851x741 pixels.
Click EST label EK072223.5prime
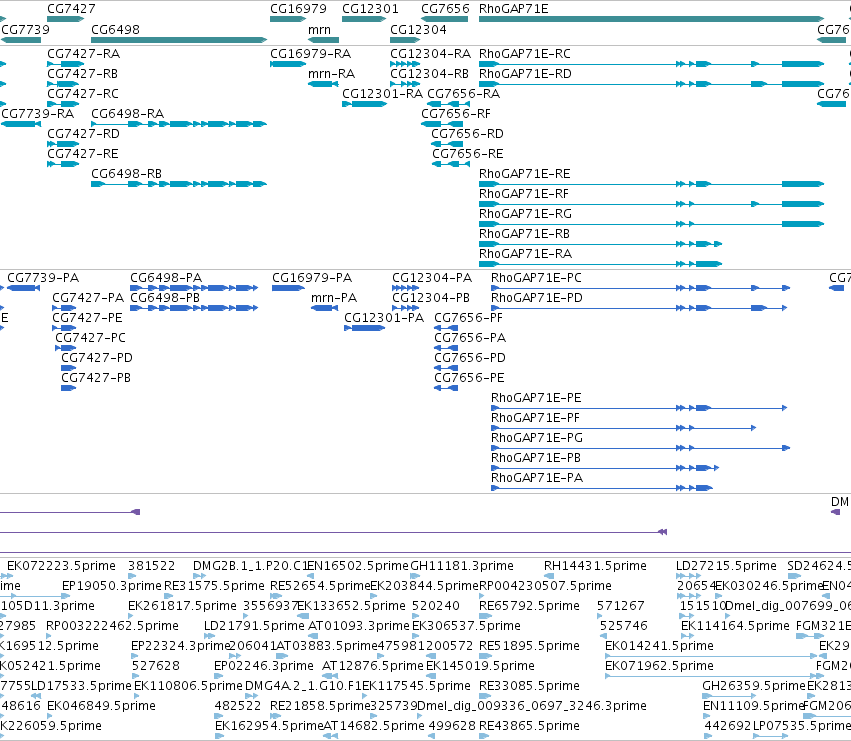pos(61,566)
